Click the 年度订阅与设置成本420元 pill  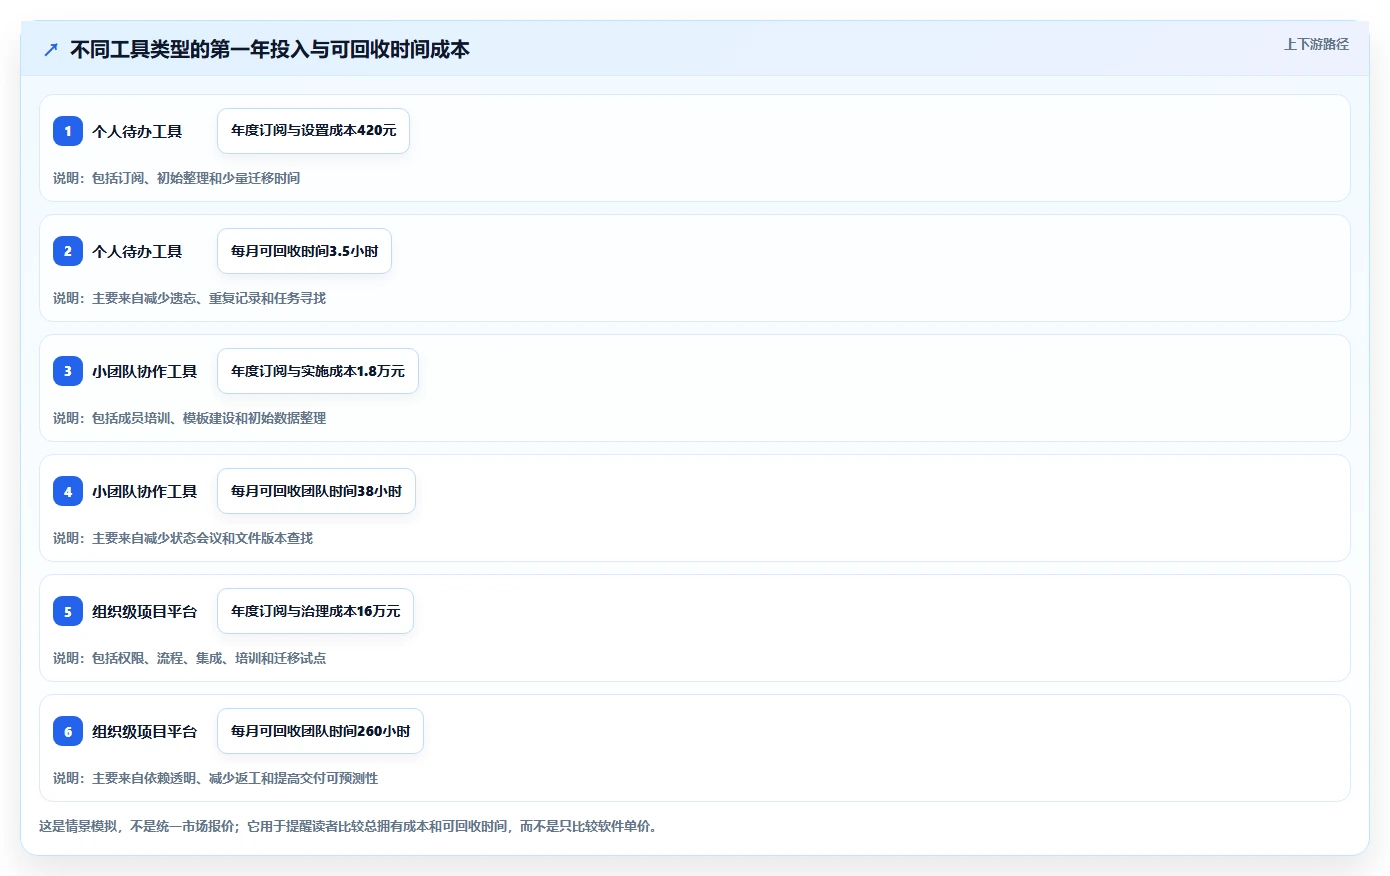[313, 131]
